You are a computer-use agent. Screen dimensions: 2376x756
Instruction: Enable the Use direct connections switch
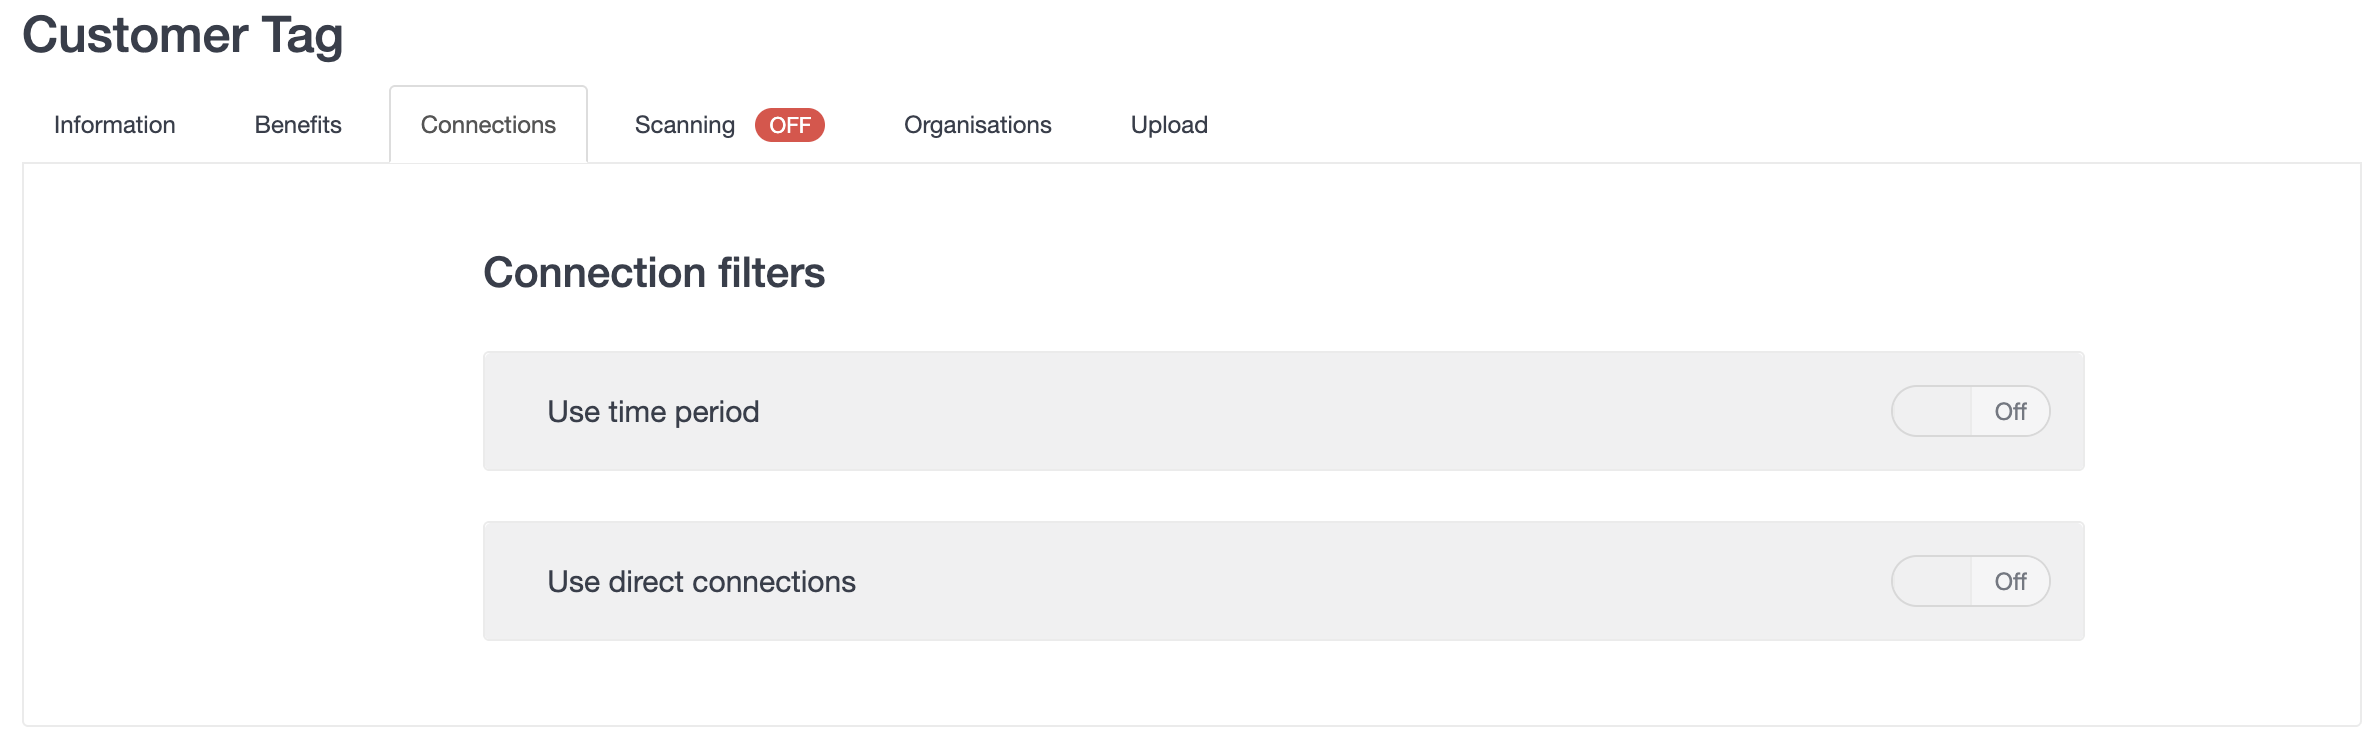(1970, 581)
